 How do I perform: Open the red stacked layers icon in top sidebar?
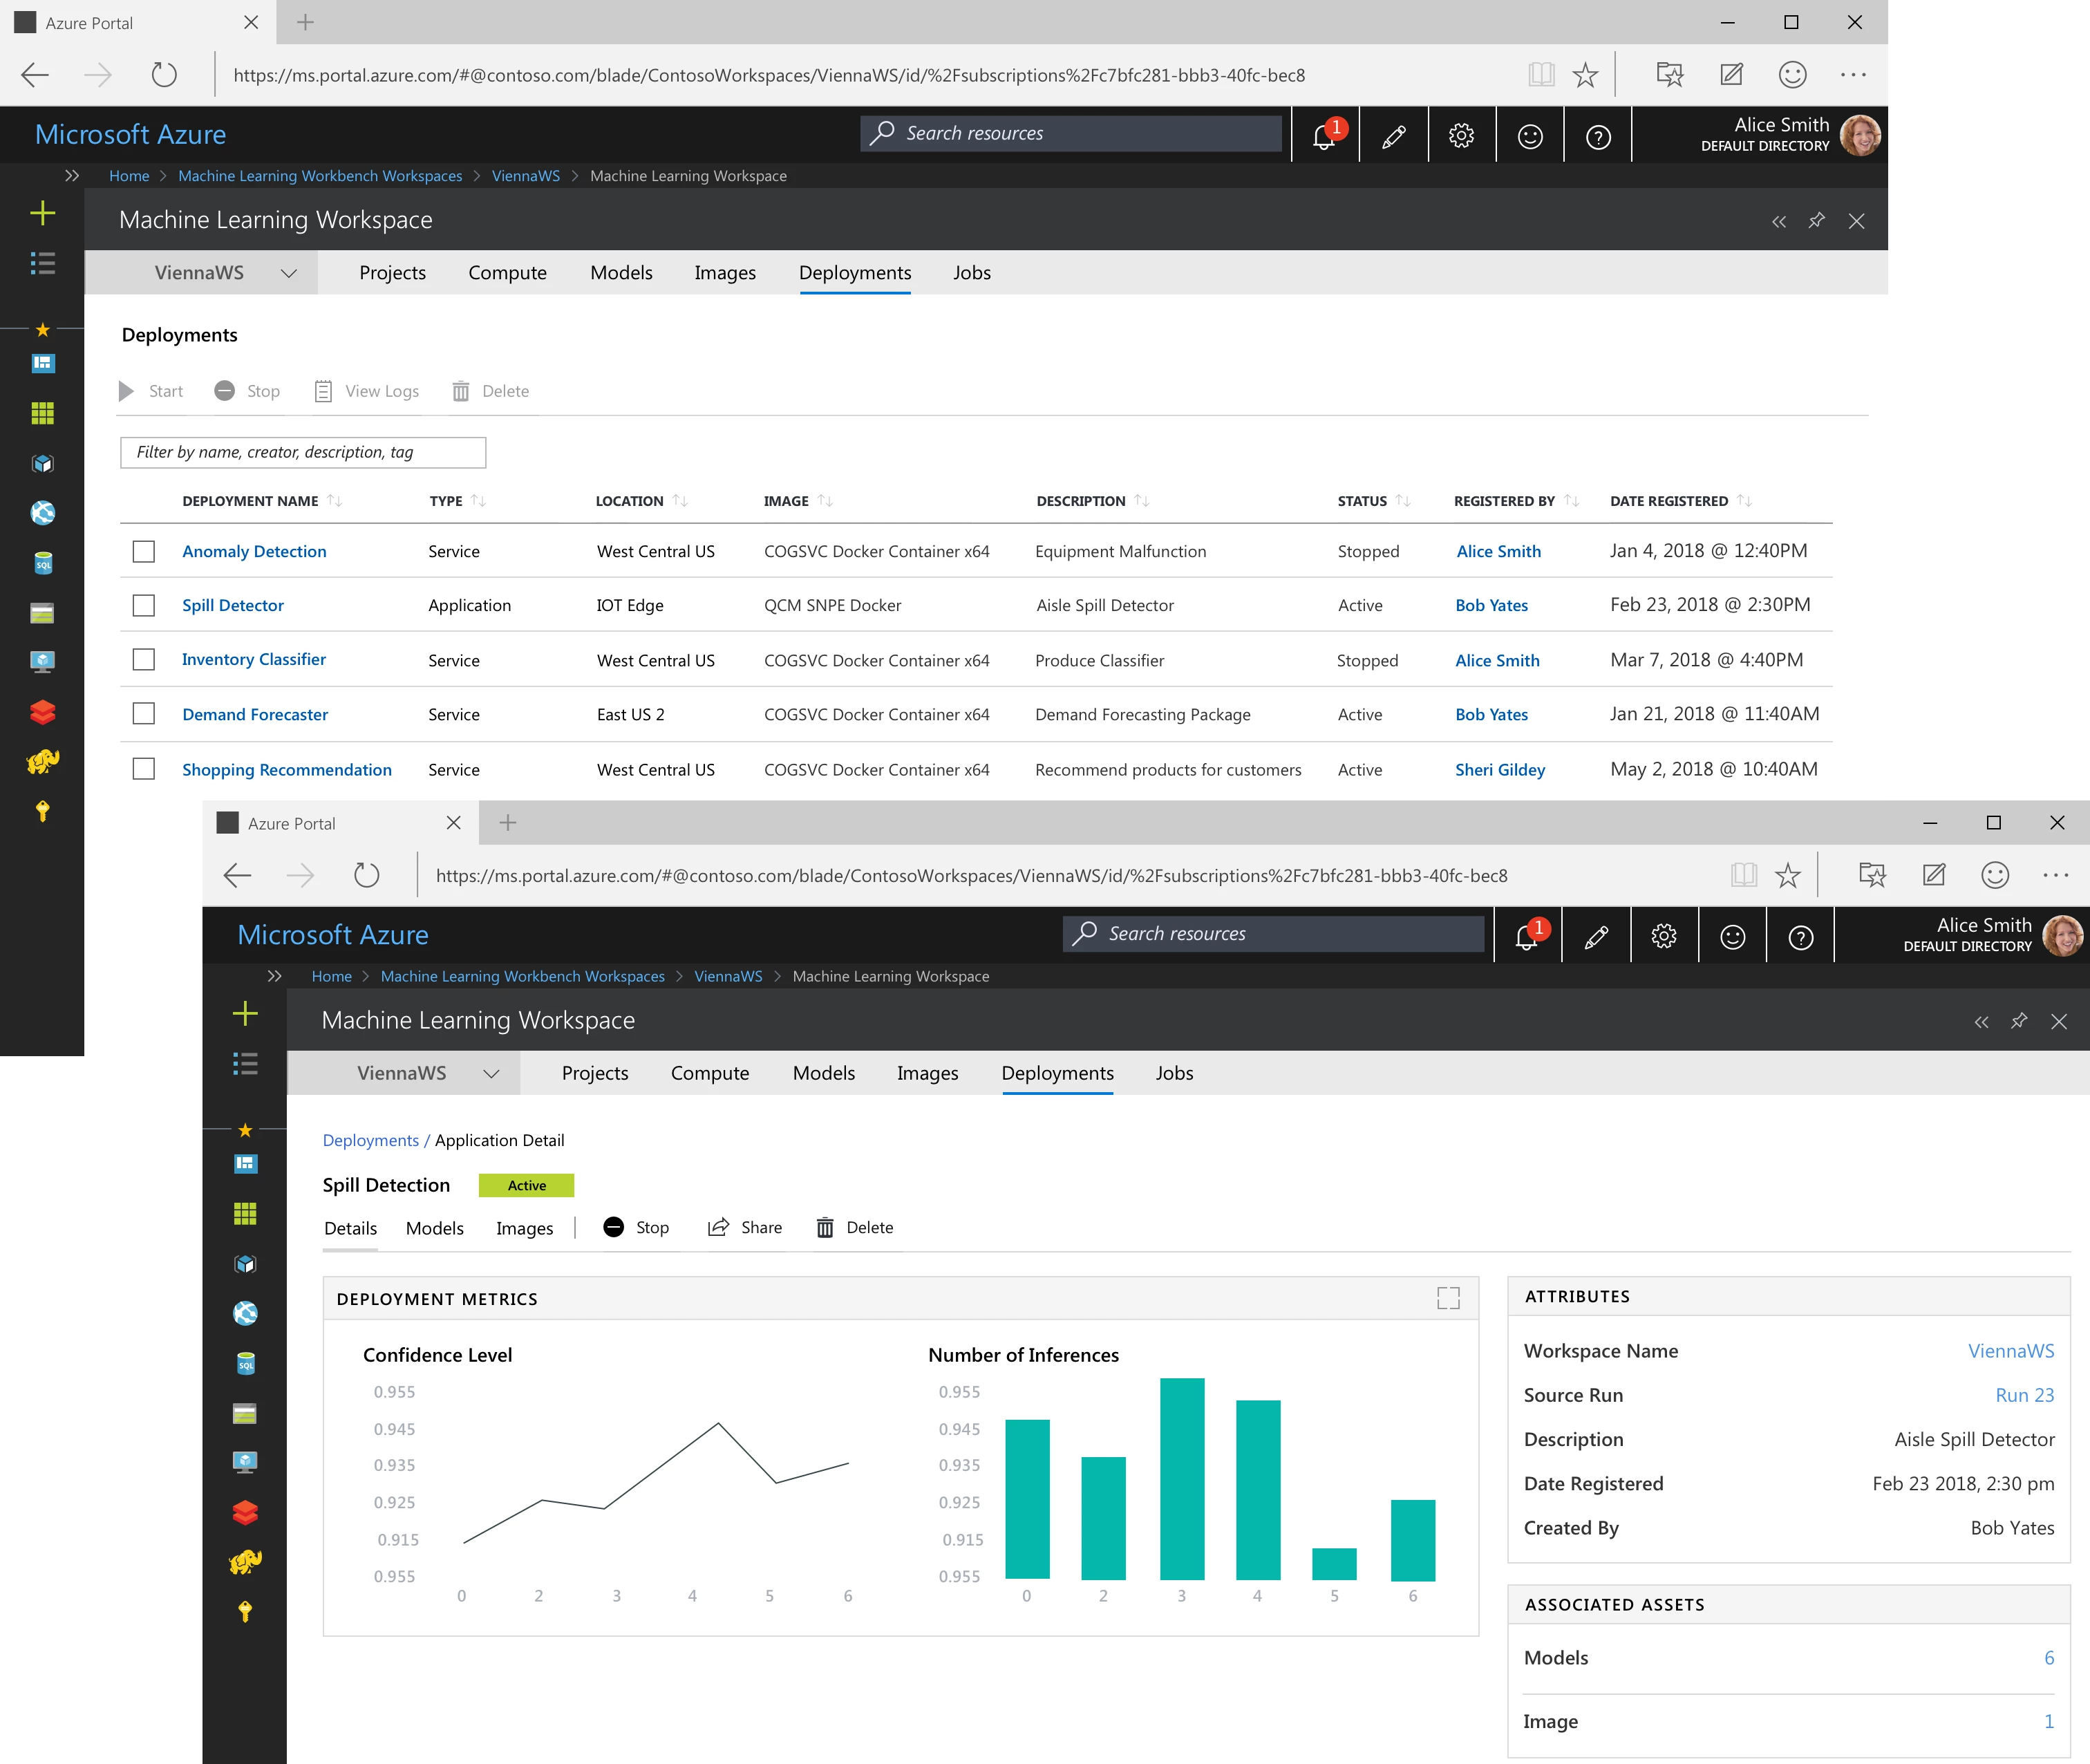pos(43,712)
